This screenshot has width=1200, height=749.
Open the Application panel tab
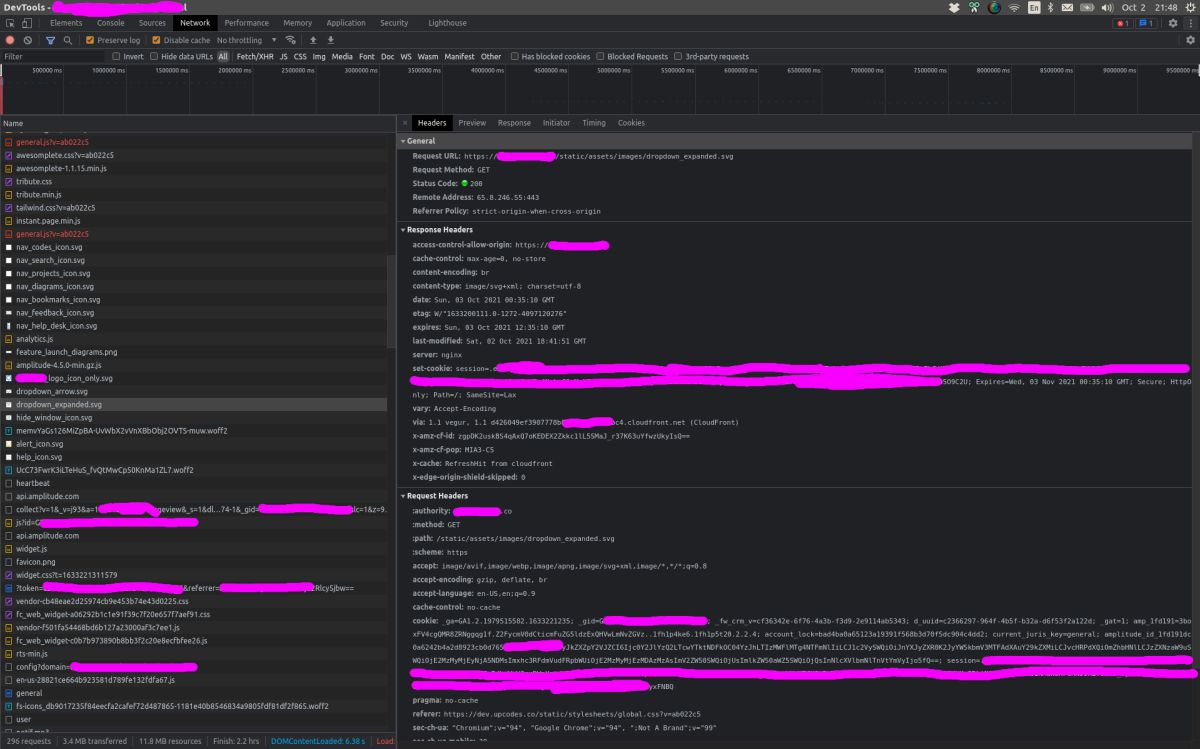(x=346, y=23)
